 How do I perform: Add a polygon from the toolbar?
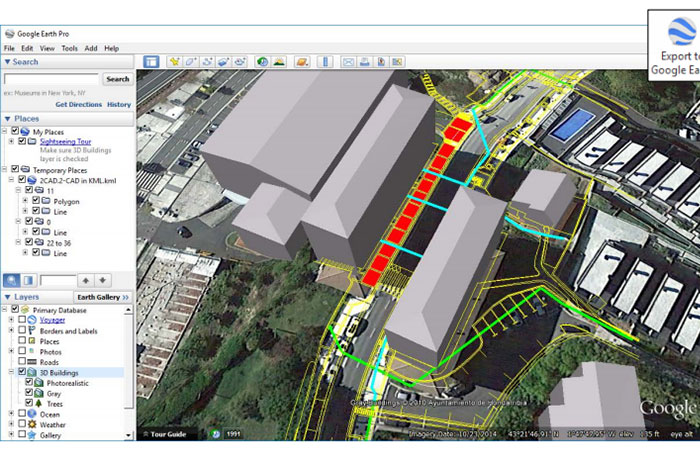191,62
